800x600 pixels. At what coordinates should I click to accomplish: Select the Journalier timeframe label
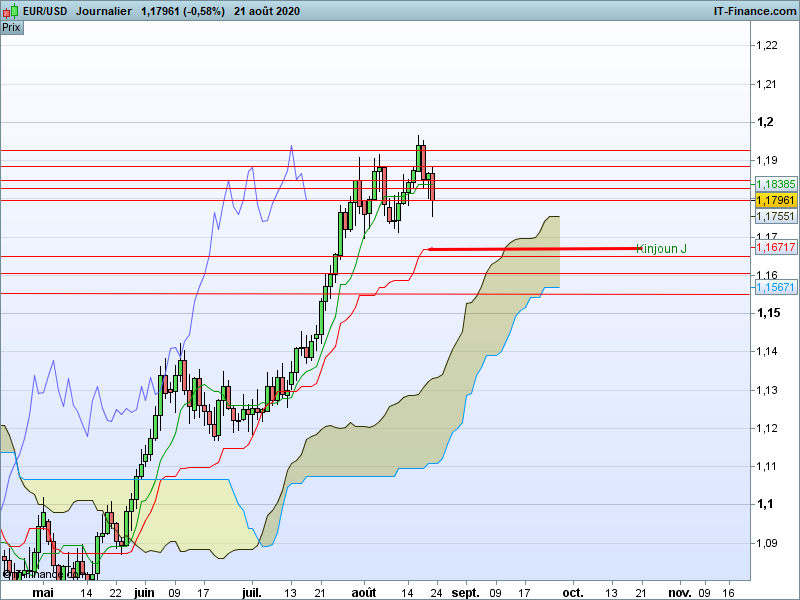104,11
